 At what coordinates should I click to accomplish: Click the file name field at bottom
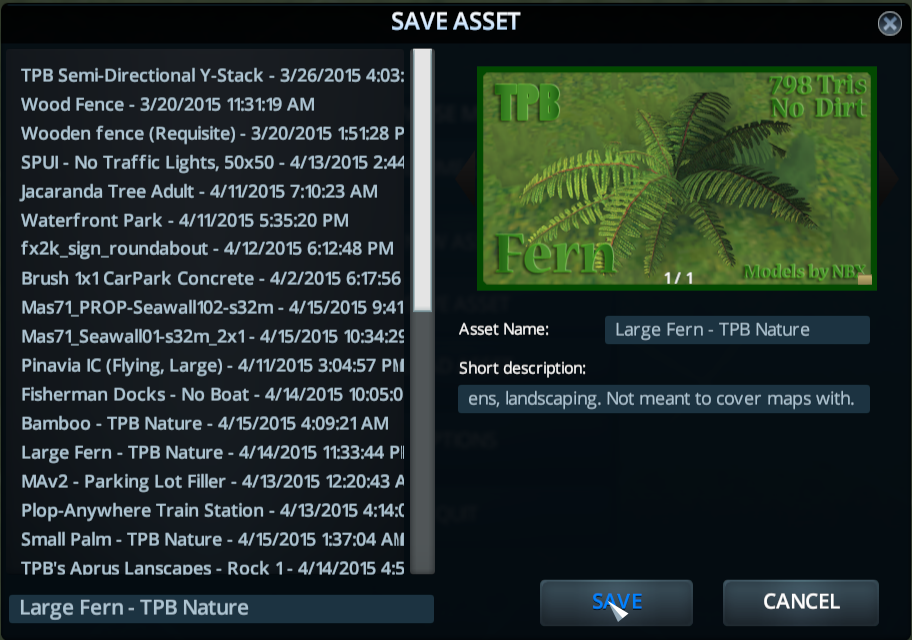pos(222,609)
